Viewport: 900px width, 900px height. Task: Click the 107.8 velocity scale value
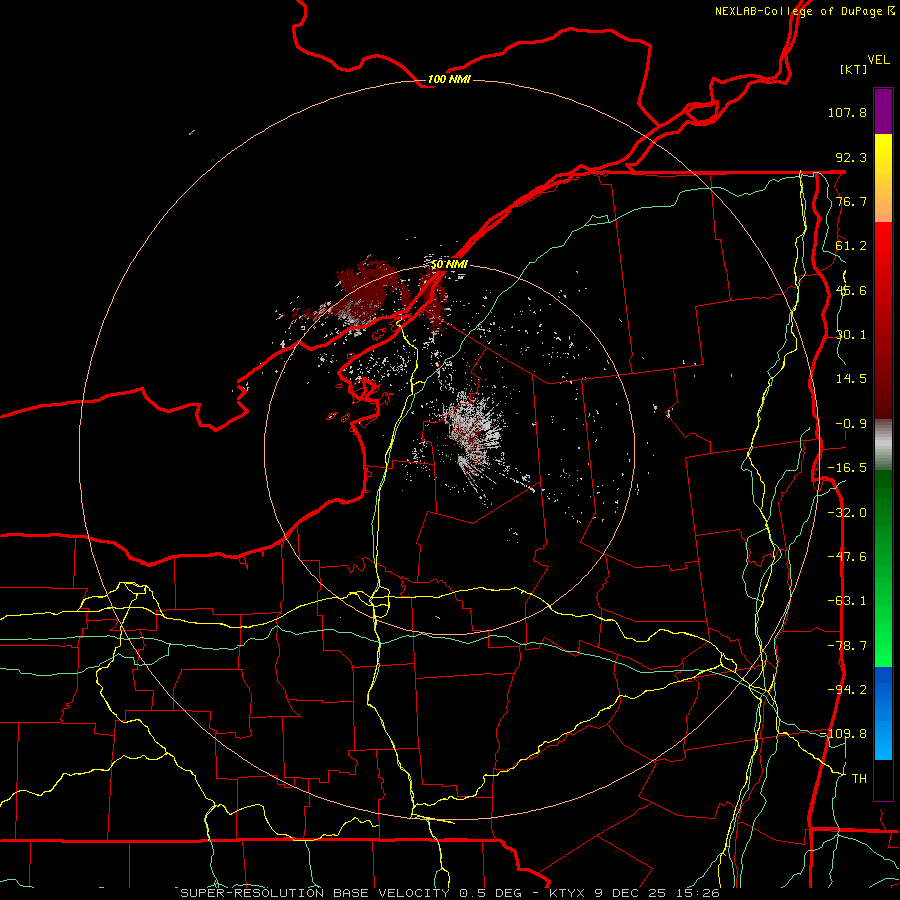(x=847, y=112)
